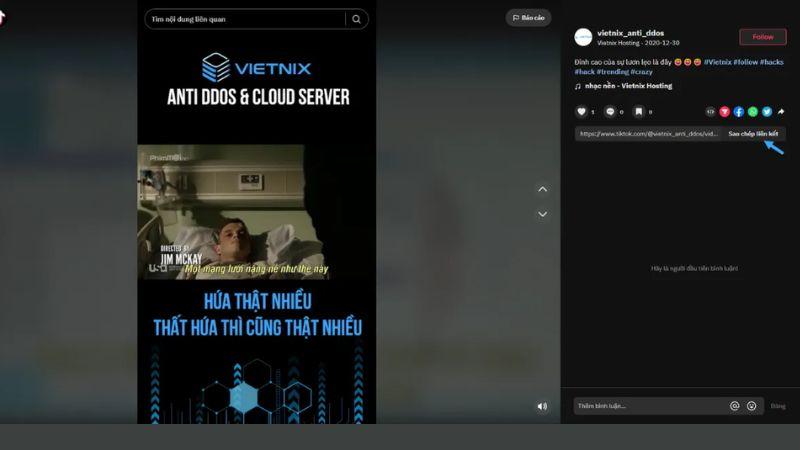Go to the previous video with up chevron
The width and height of the screenshot is (800, 450).
[543, 189]
